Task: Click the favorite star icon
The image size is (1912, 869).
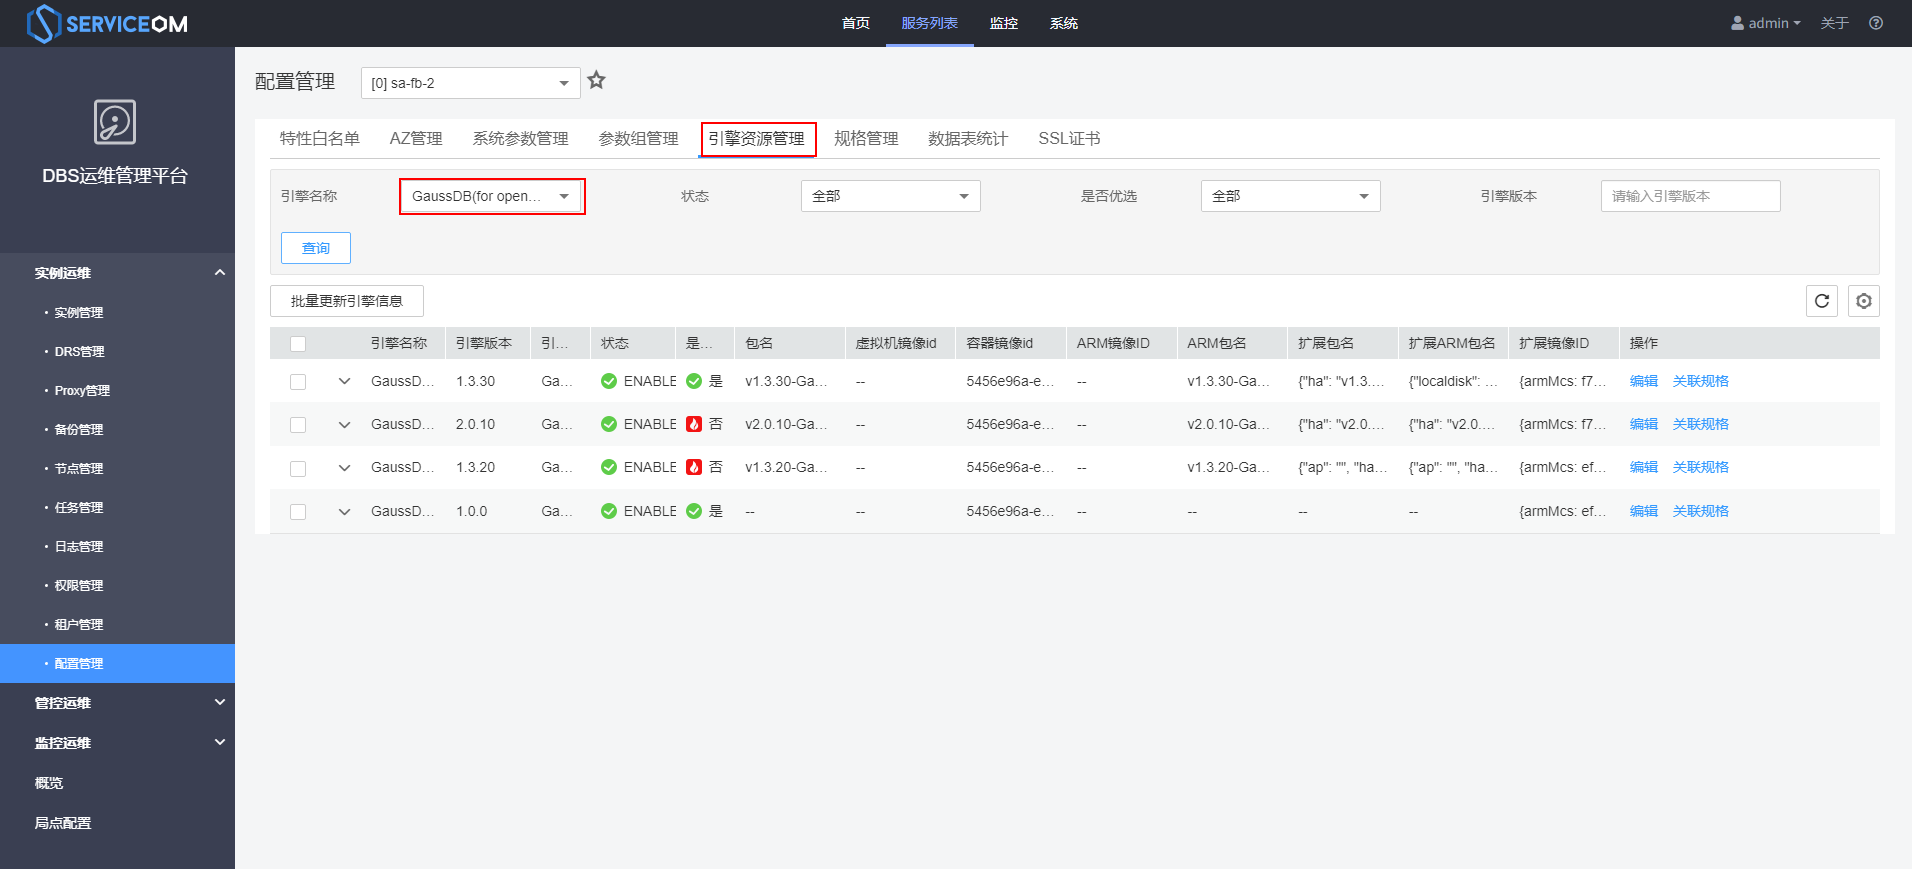Action: click(x=597, y=81)
